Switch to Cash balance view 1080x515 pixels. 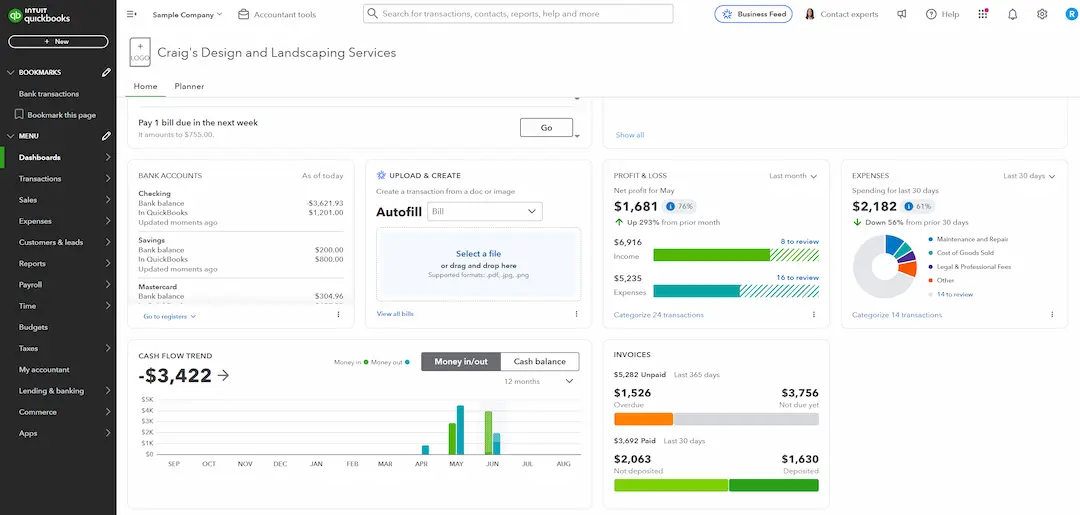(539, 361)
